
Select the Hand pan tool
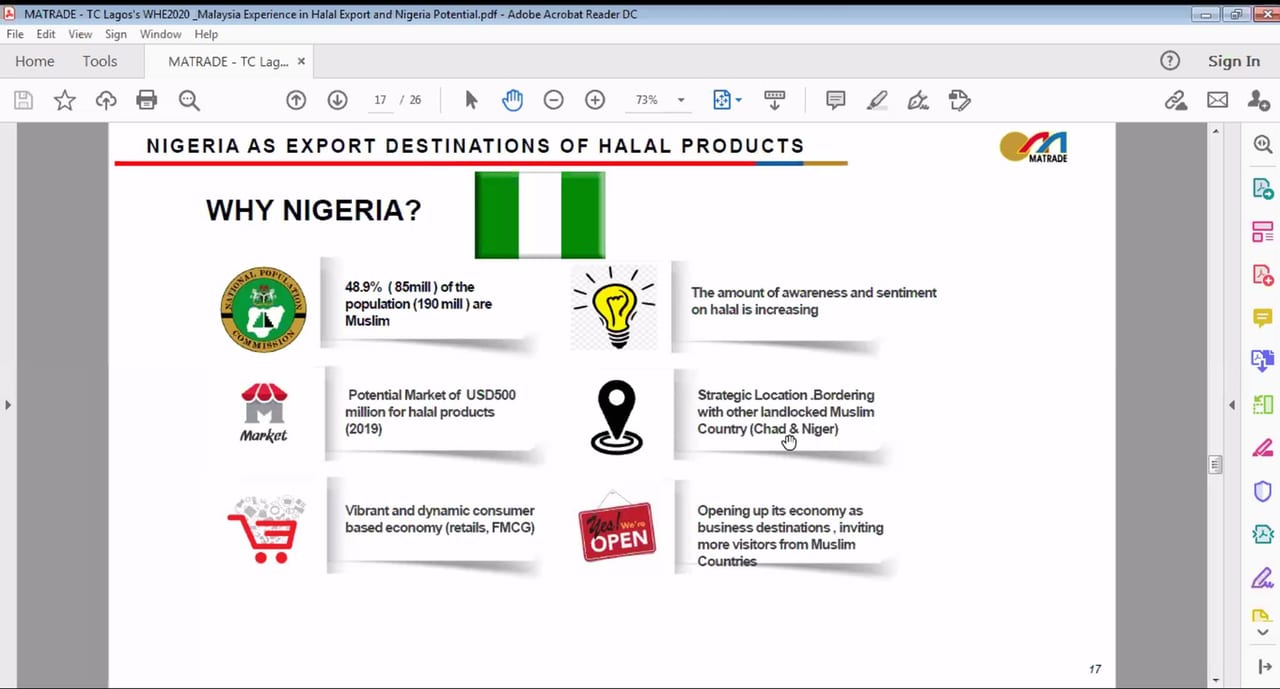tap(512, 100)
